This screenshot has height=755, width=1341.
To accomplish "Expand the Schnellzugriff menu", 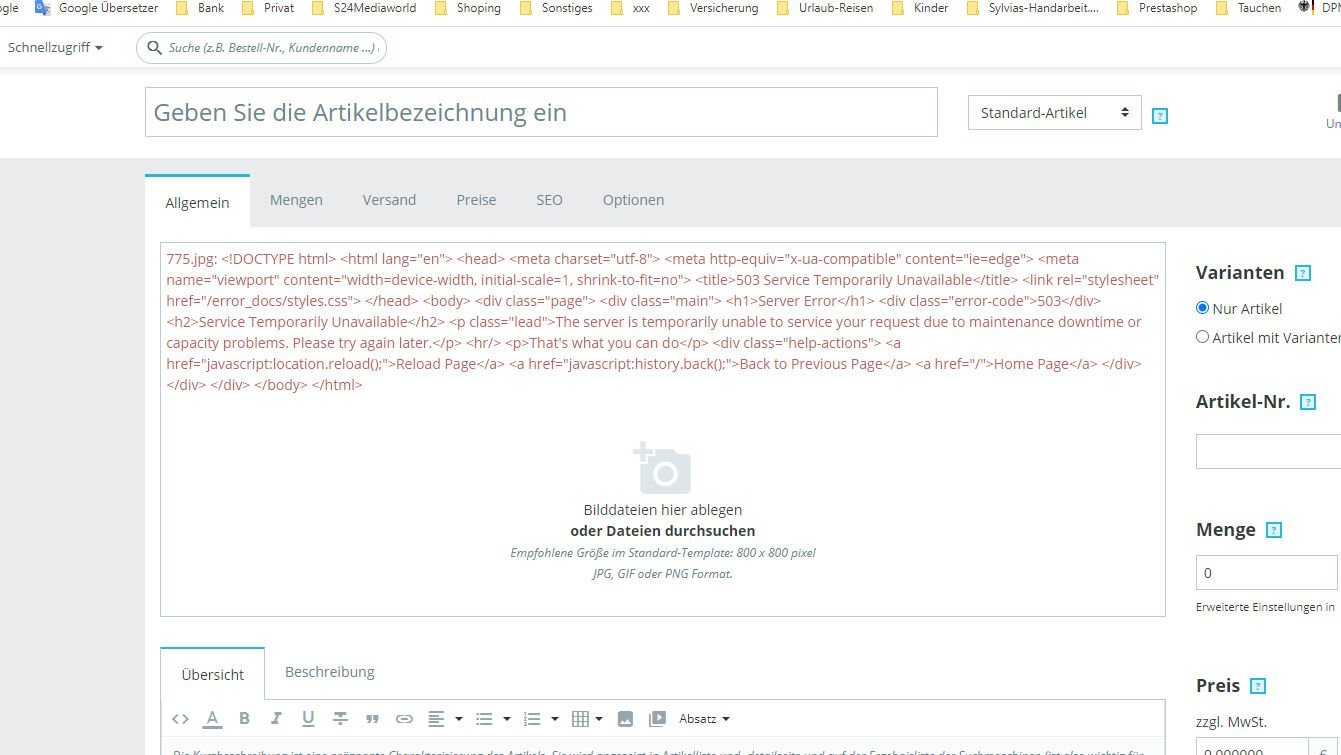I will (55, 47).
